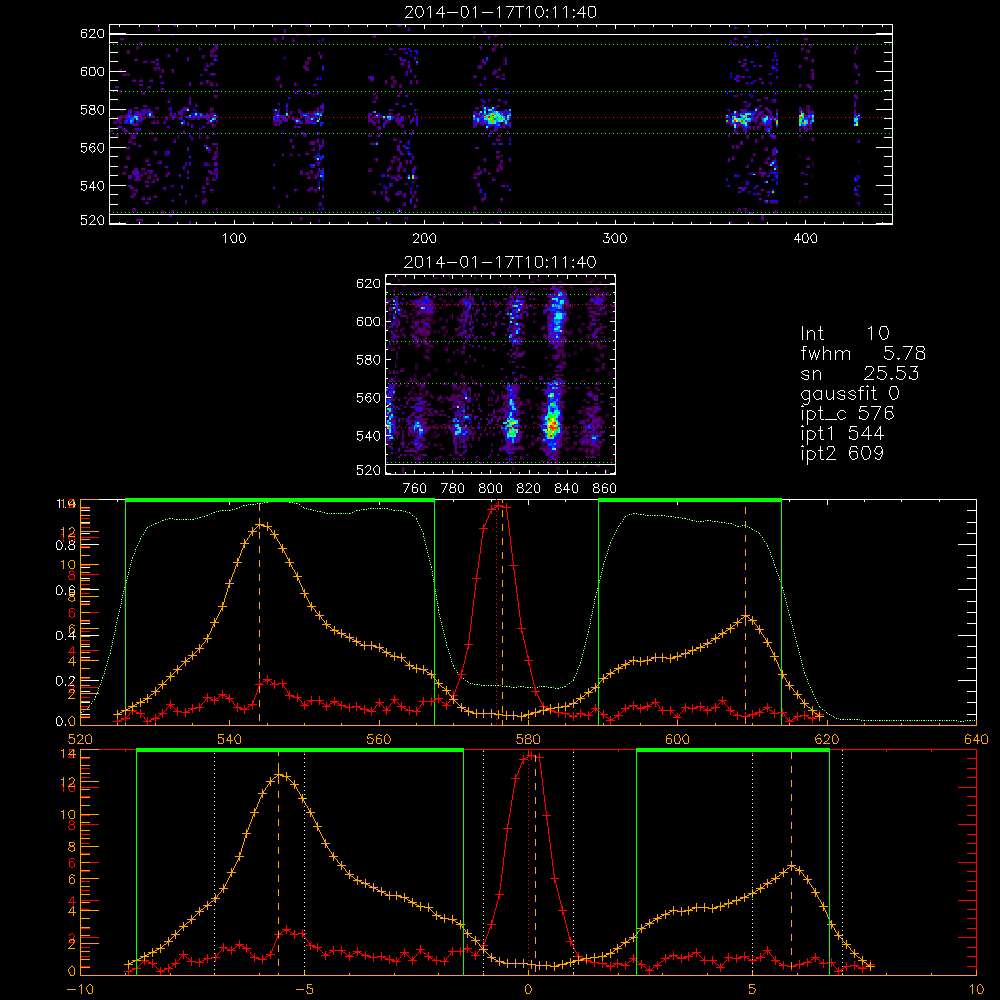
Task: Click x-axis label -5 of lower profile plot
Action: click(x=304, y=989)
